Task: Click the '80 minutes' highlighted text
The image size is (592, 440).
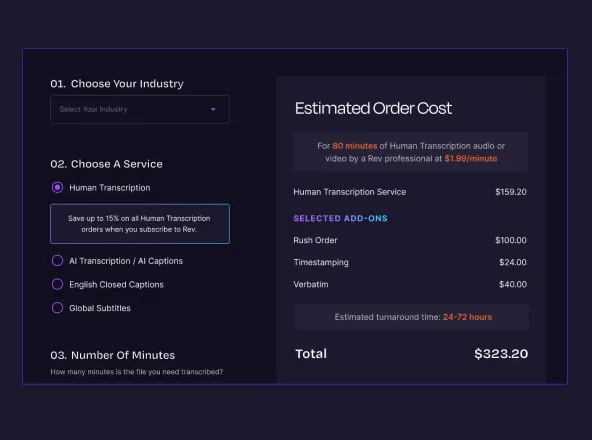Action: point(355,146)
